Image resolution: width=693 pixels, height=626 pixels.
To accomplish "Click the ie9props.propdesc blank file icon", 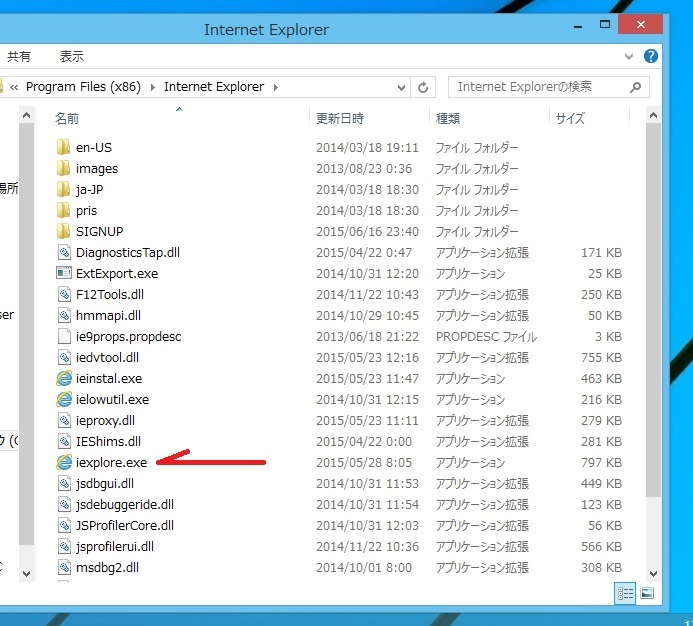I will point(64,336).
